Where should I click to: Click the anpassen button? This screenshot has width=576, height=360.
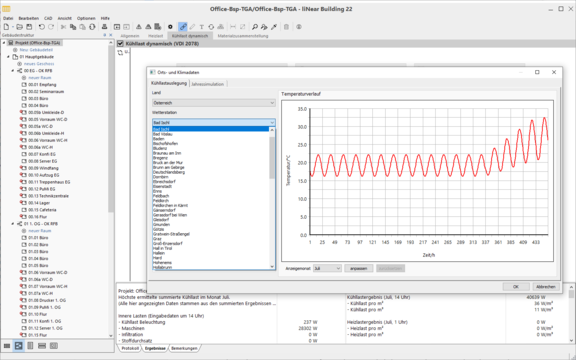pyautogui.click(x=359, y=269)
